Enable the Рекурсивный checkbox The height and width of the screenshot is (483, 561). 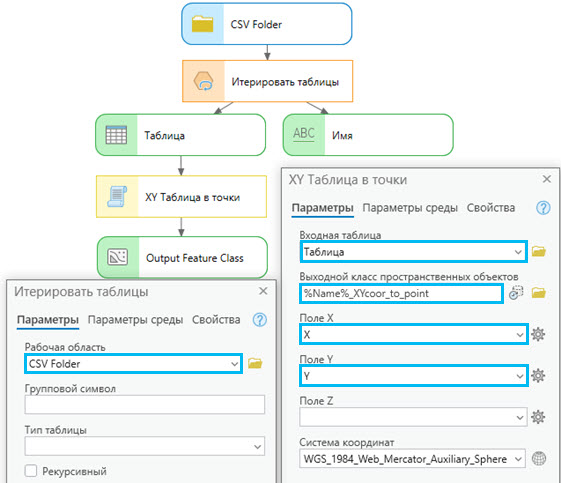pos(31,470)
